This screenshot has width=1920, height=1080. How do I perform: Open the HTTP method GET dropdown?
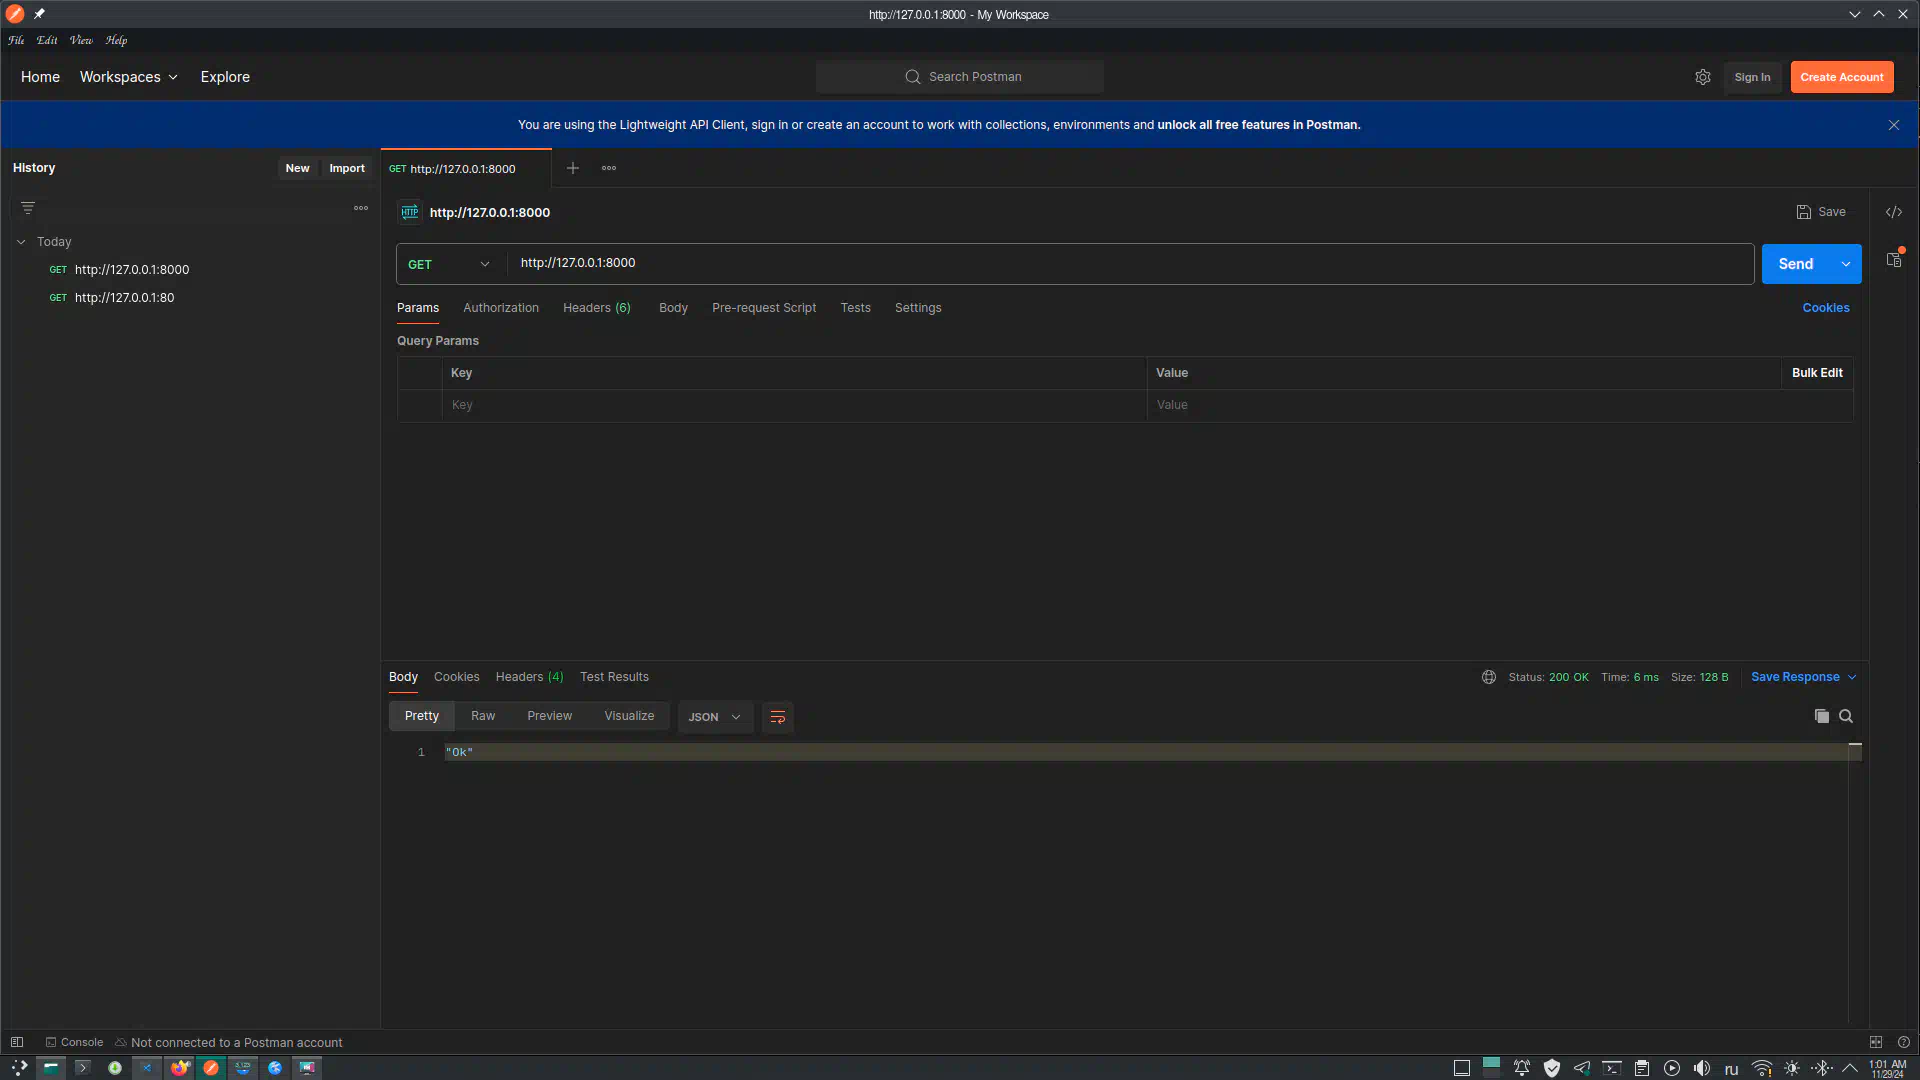[x=450, y=264]
